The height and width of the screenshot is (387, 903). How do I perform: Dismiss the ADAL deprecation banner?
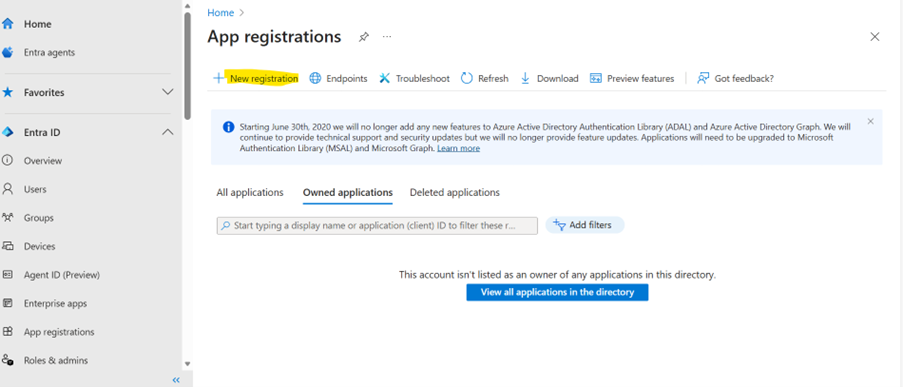[870, 122]
